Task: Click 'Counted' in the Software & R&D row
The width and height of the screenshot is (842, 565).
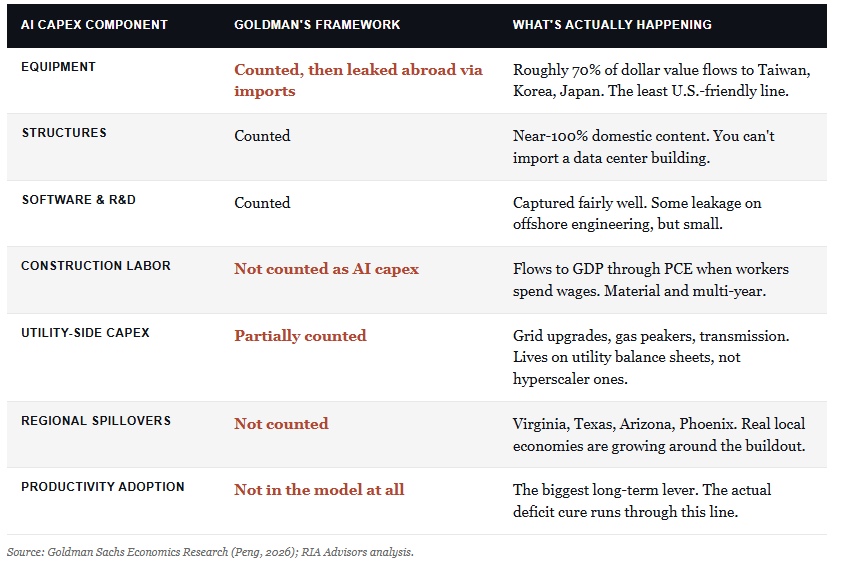Action: click(x=262, y=203)
